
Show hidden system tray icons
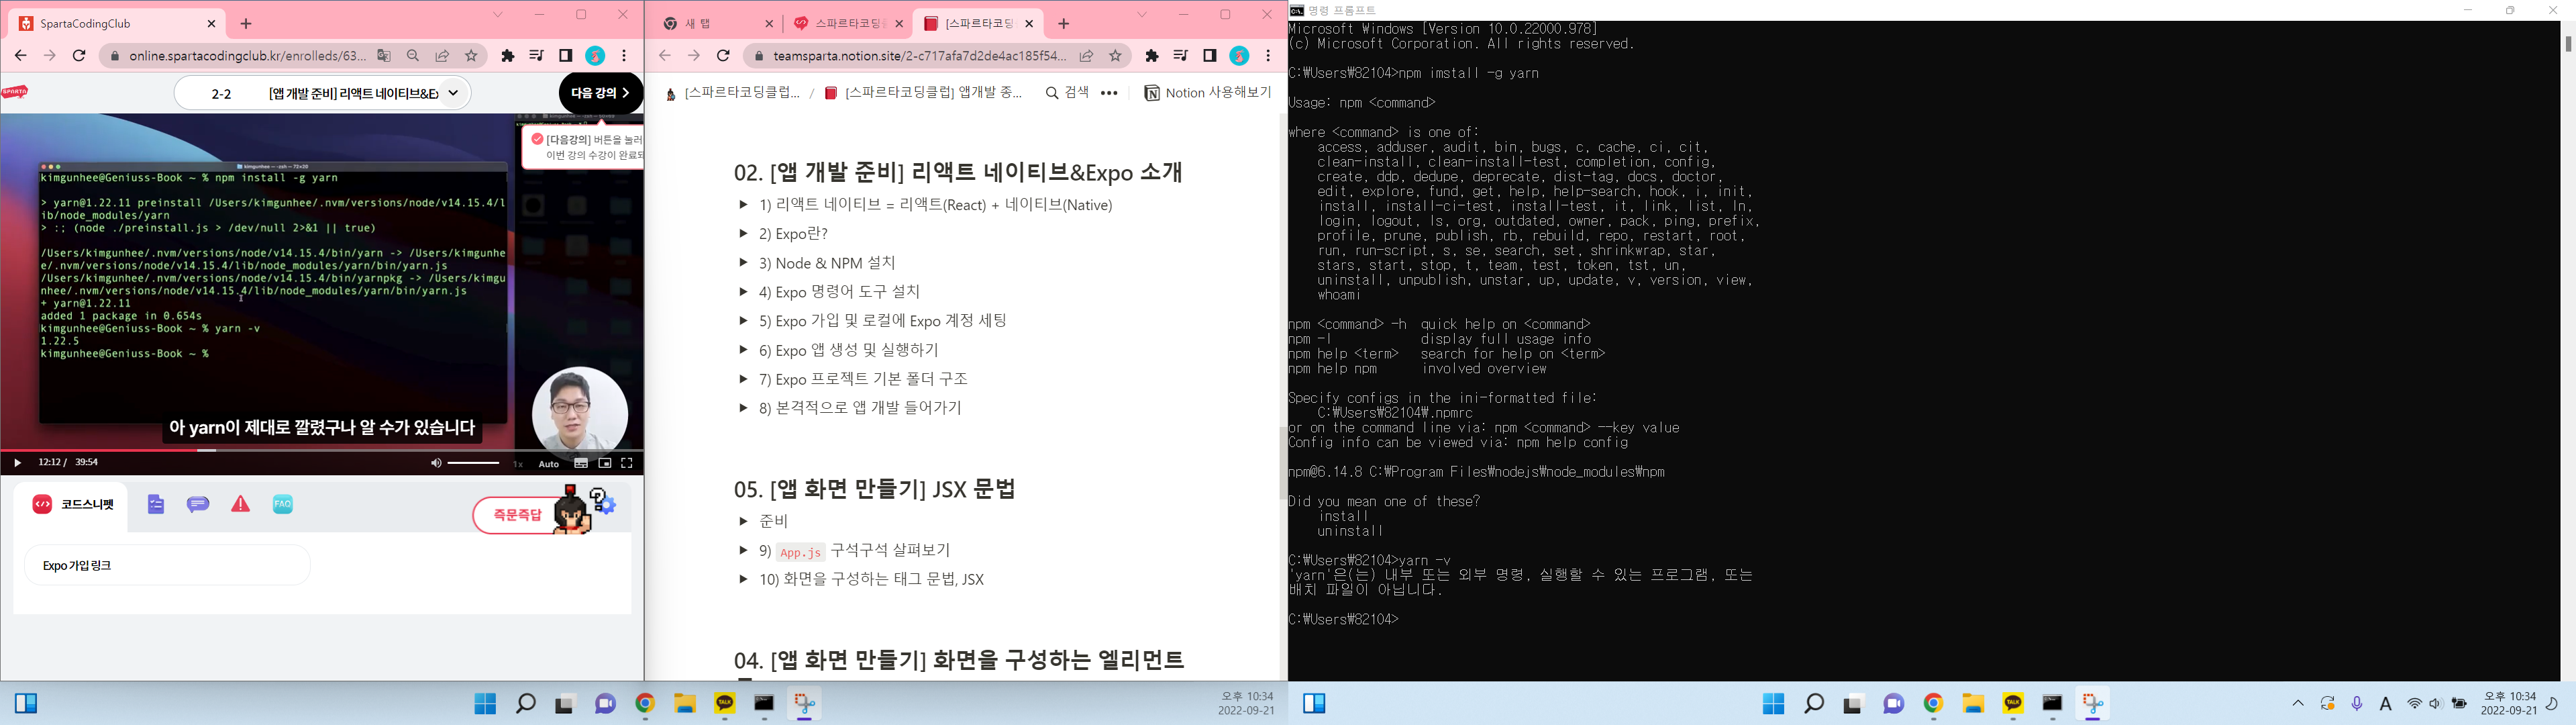(2298, 704)
